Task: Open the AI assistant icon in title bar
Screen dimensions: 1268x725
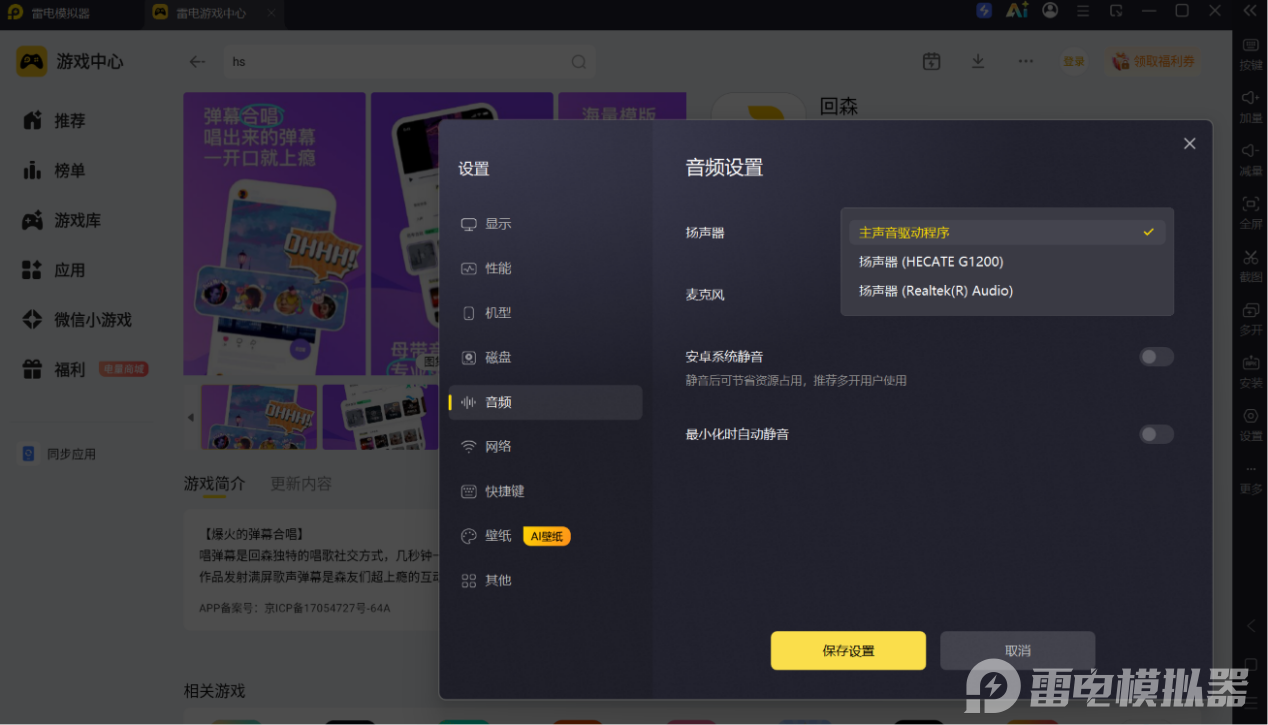Action: 1017,11
